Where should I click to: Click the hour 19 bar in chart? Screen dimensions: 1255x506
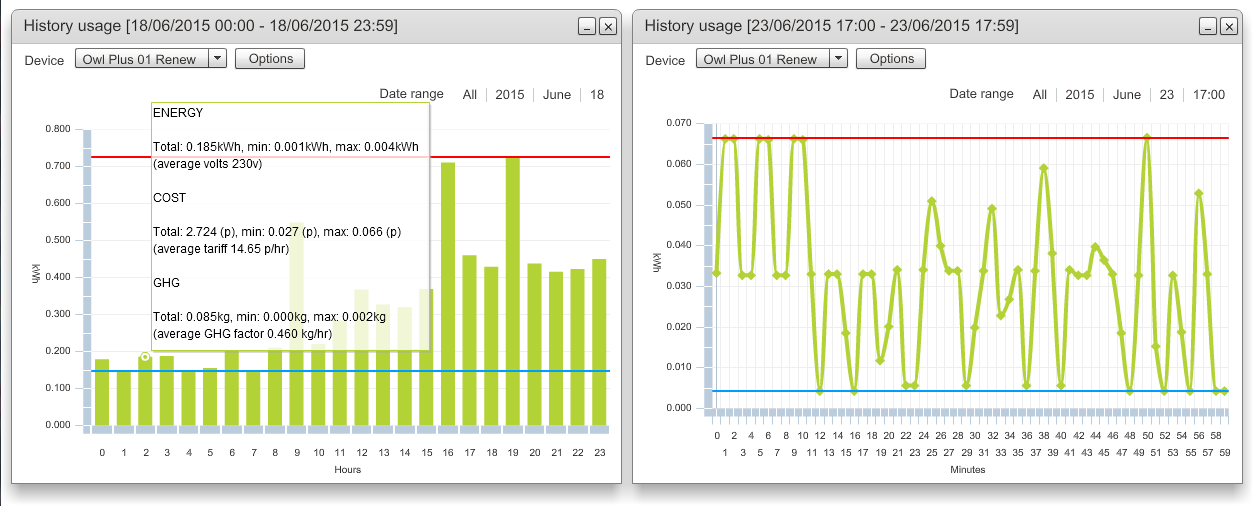512,291
